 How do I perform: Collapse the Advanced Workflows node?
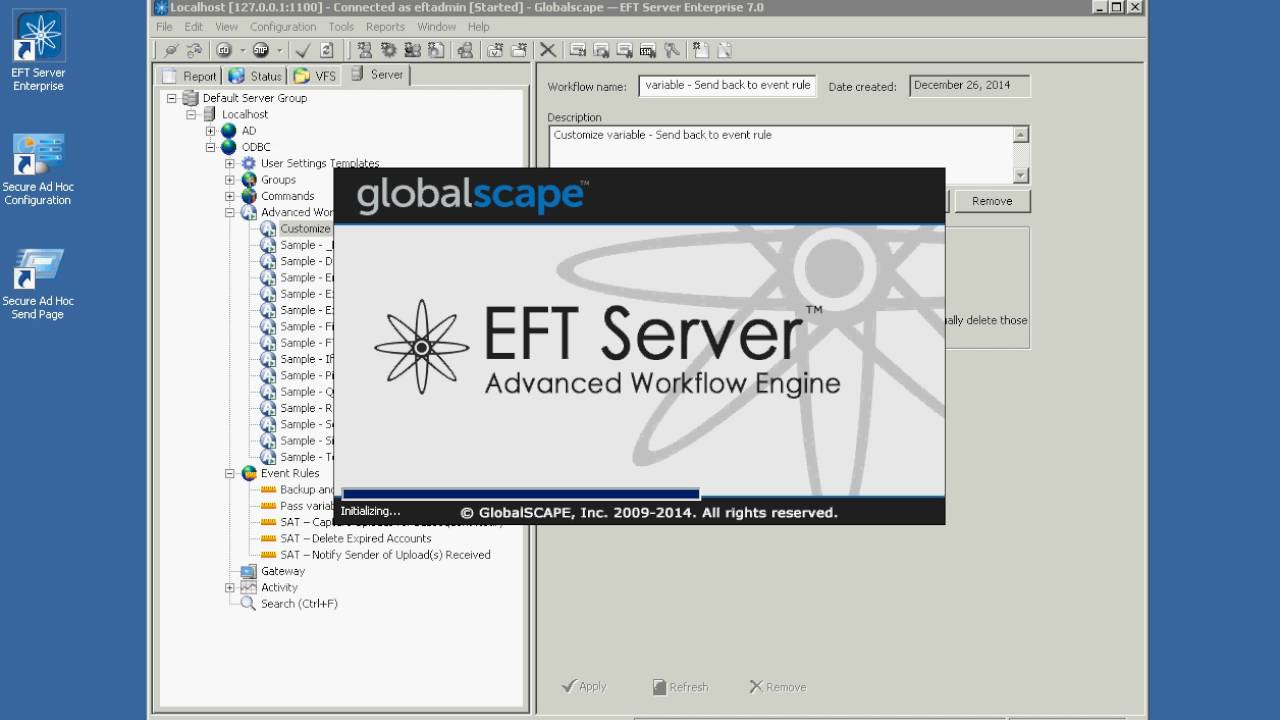[x=230, y=212]
